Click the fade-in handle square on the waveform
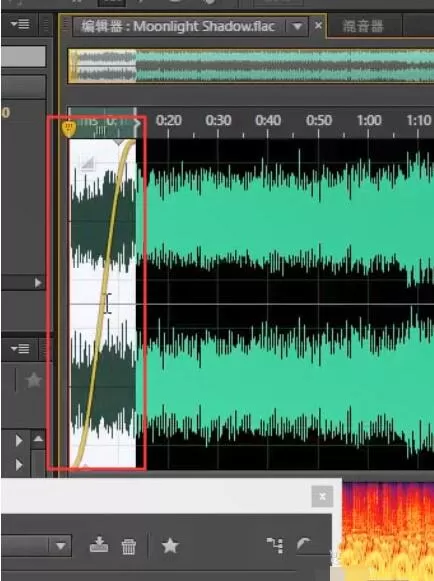Screen dimensions: 434x581 87,163
